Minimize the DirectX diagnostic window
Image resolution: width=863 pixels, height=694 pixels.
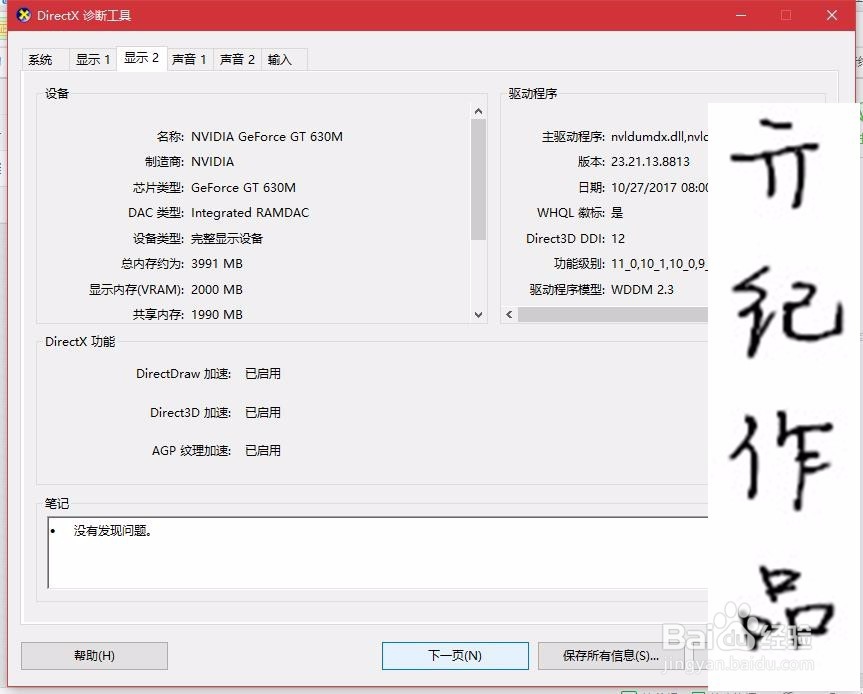[x=741, y=15]
